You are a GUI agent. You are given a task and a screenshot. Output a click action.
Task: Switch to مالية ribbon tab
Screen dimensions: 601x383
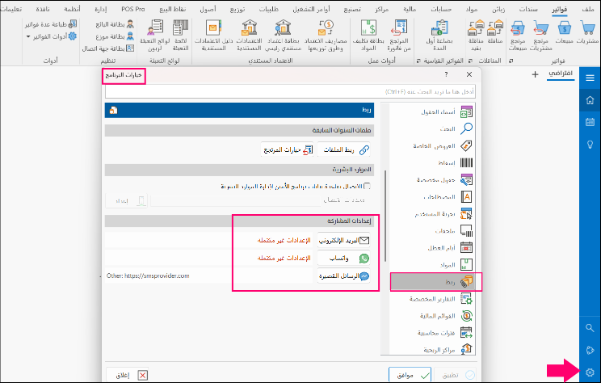[x=409, y=9]
